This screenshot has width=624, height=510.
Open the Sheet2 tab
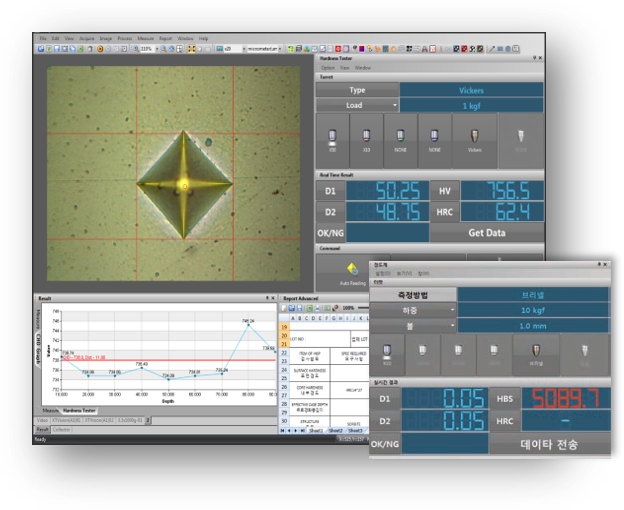tap(335, 430)
